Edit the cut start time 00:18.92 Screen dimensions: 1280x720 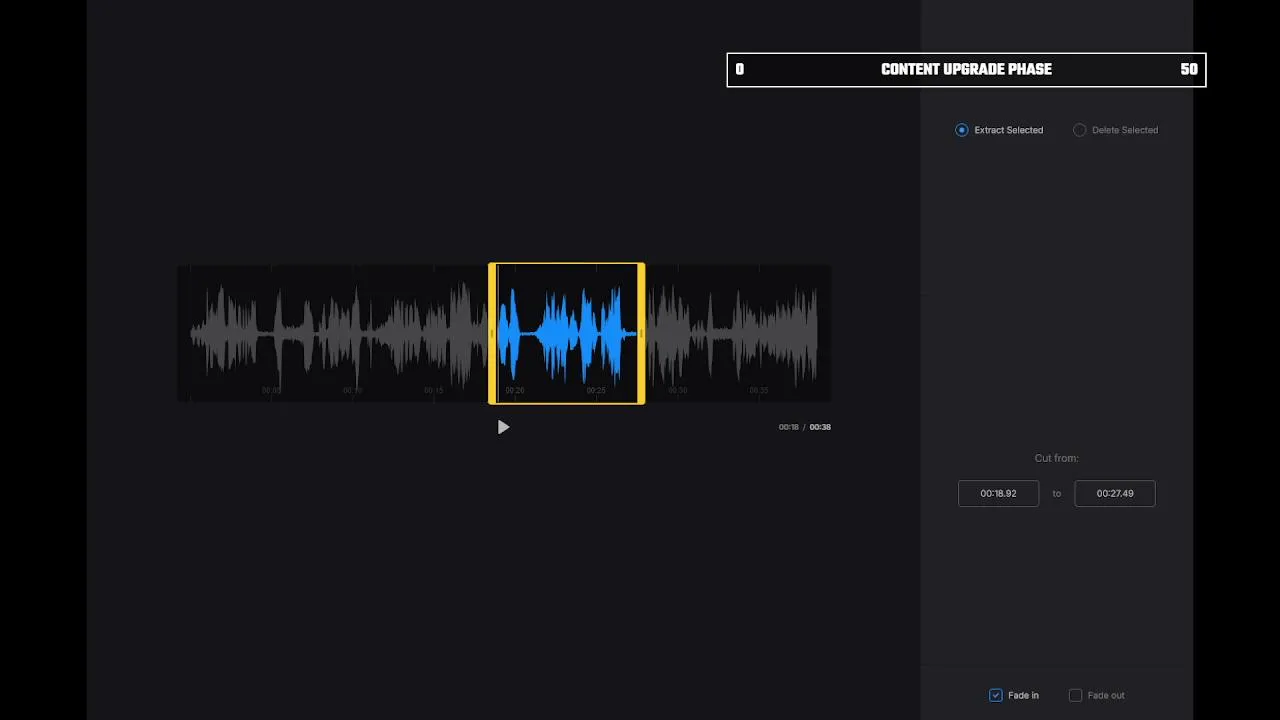click(998, 493)
